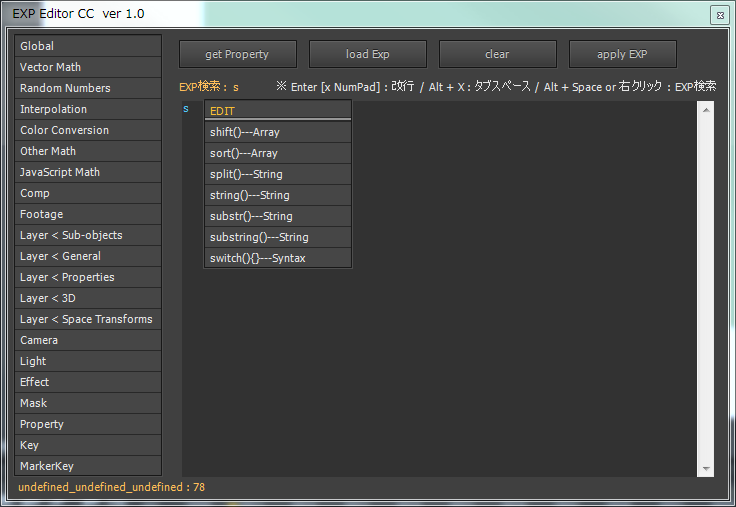Select the Key category

click(x=88, y=445)
